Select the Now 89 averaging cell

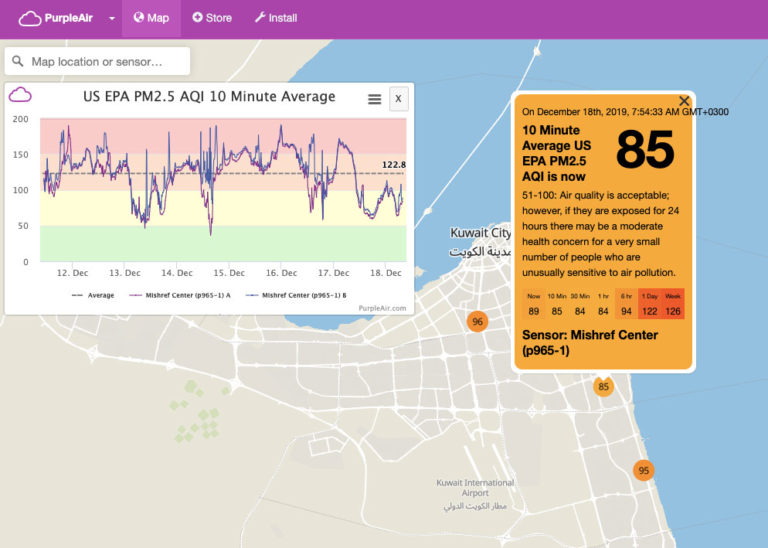[534, 304]
